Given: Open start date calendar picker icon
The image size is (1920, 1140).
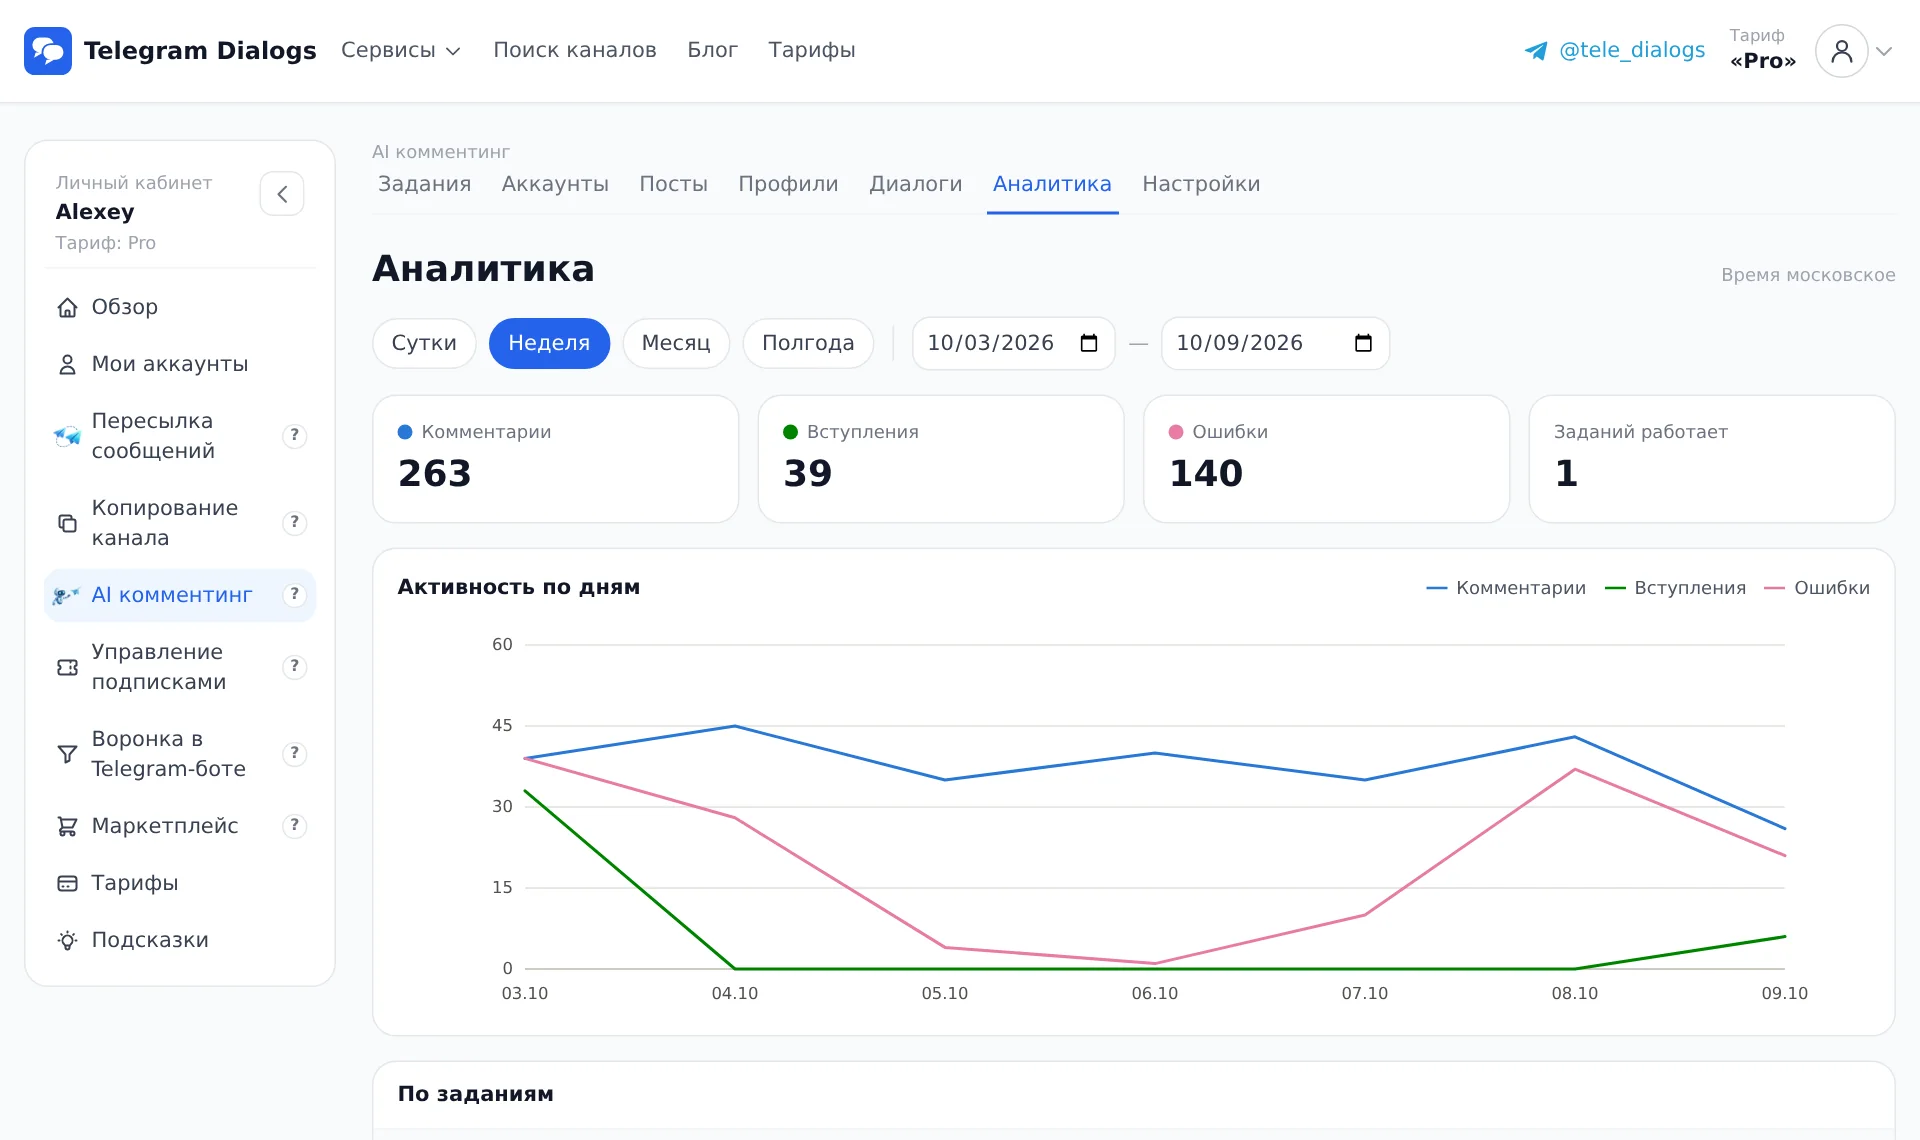Looking at the screenshot, I should 1089,343.
